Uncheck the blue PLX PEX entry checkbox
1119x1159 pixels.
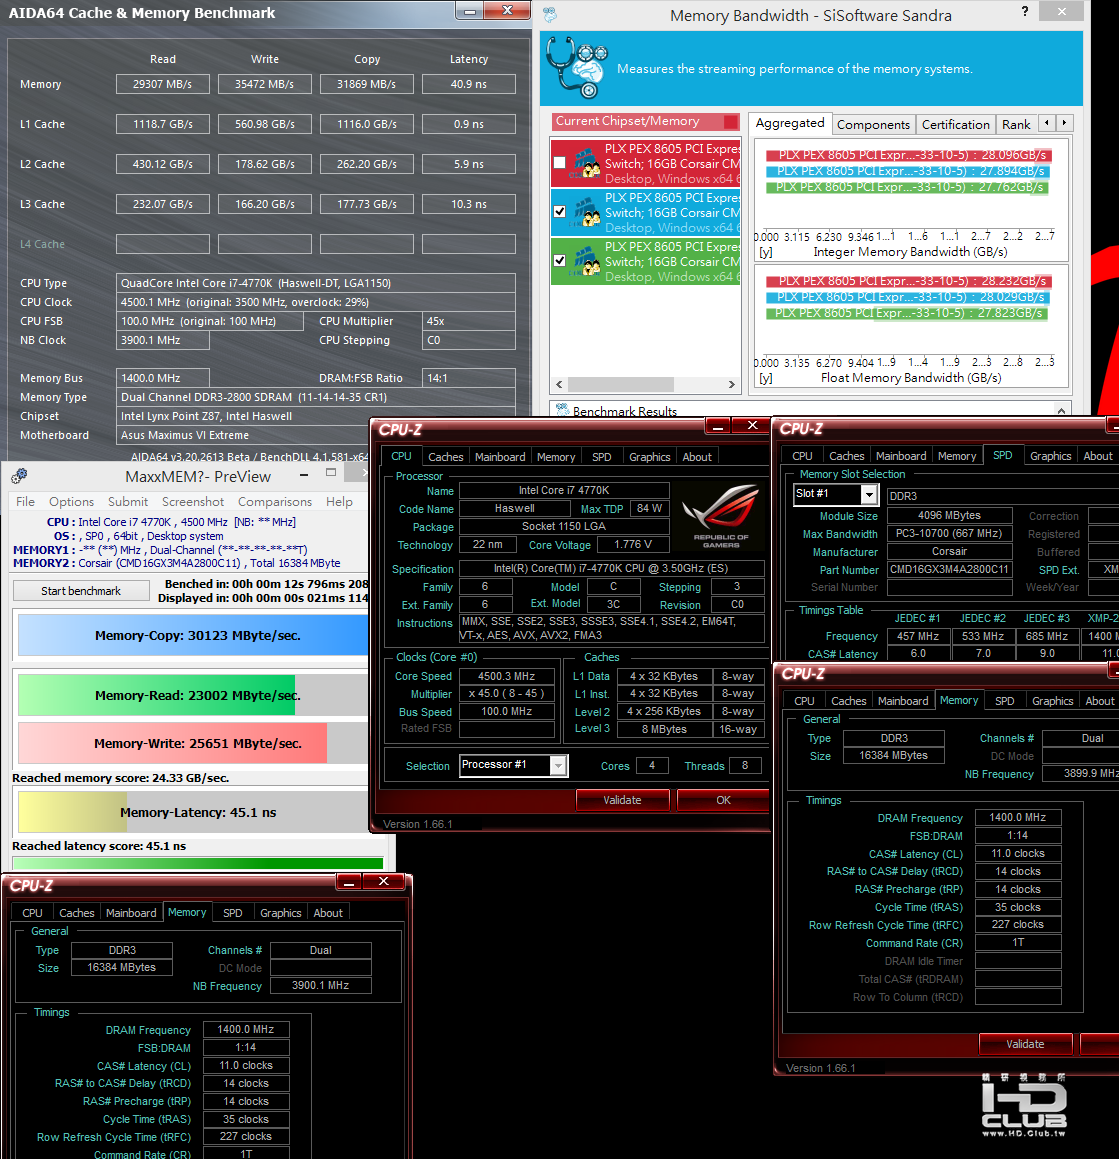pyautogui.click(x=560, y=211)
